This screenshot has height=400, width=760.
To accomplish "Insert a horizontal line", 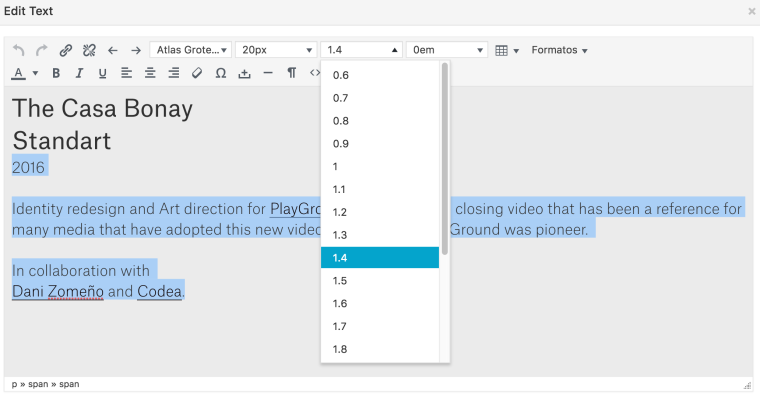I will point(268,73).
